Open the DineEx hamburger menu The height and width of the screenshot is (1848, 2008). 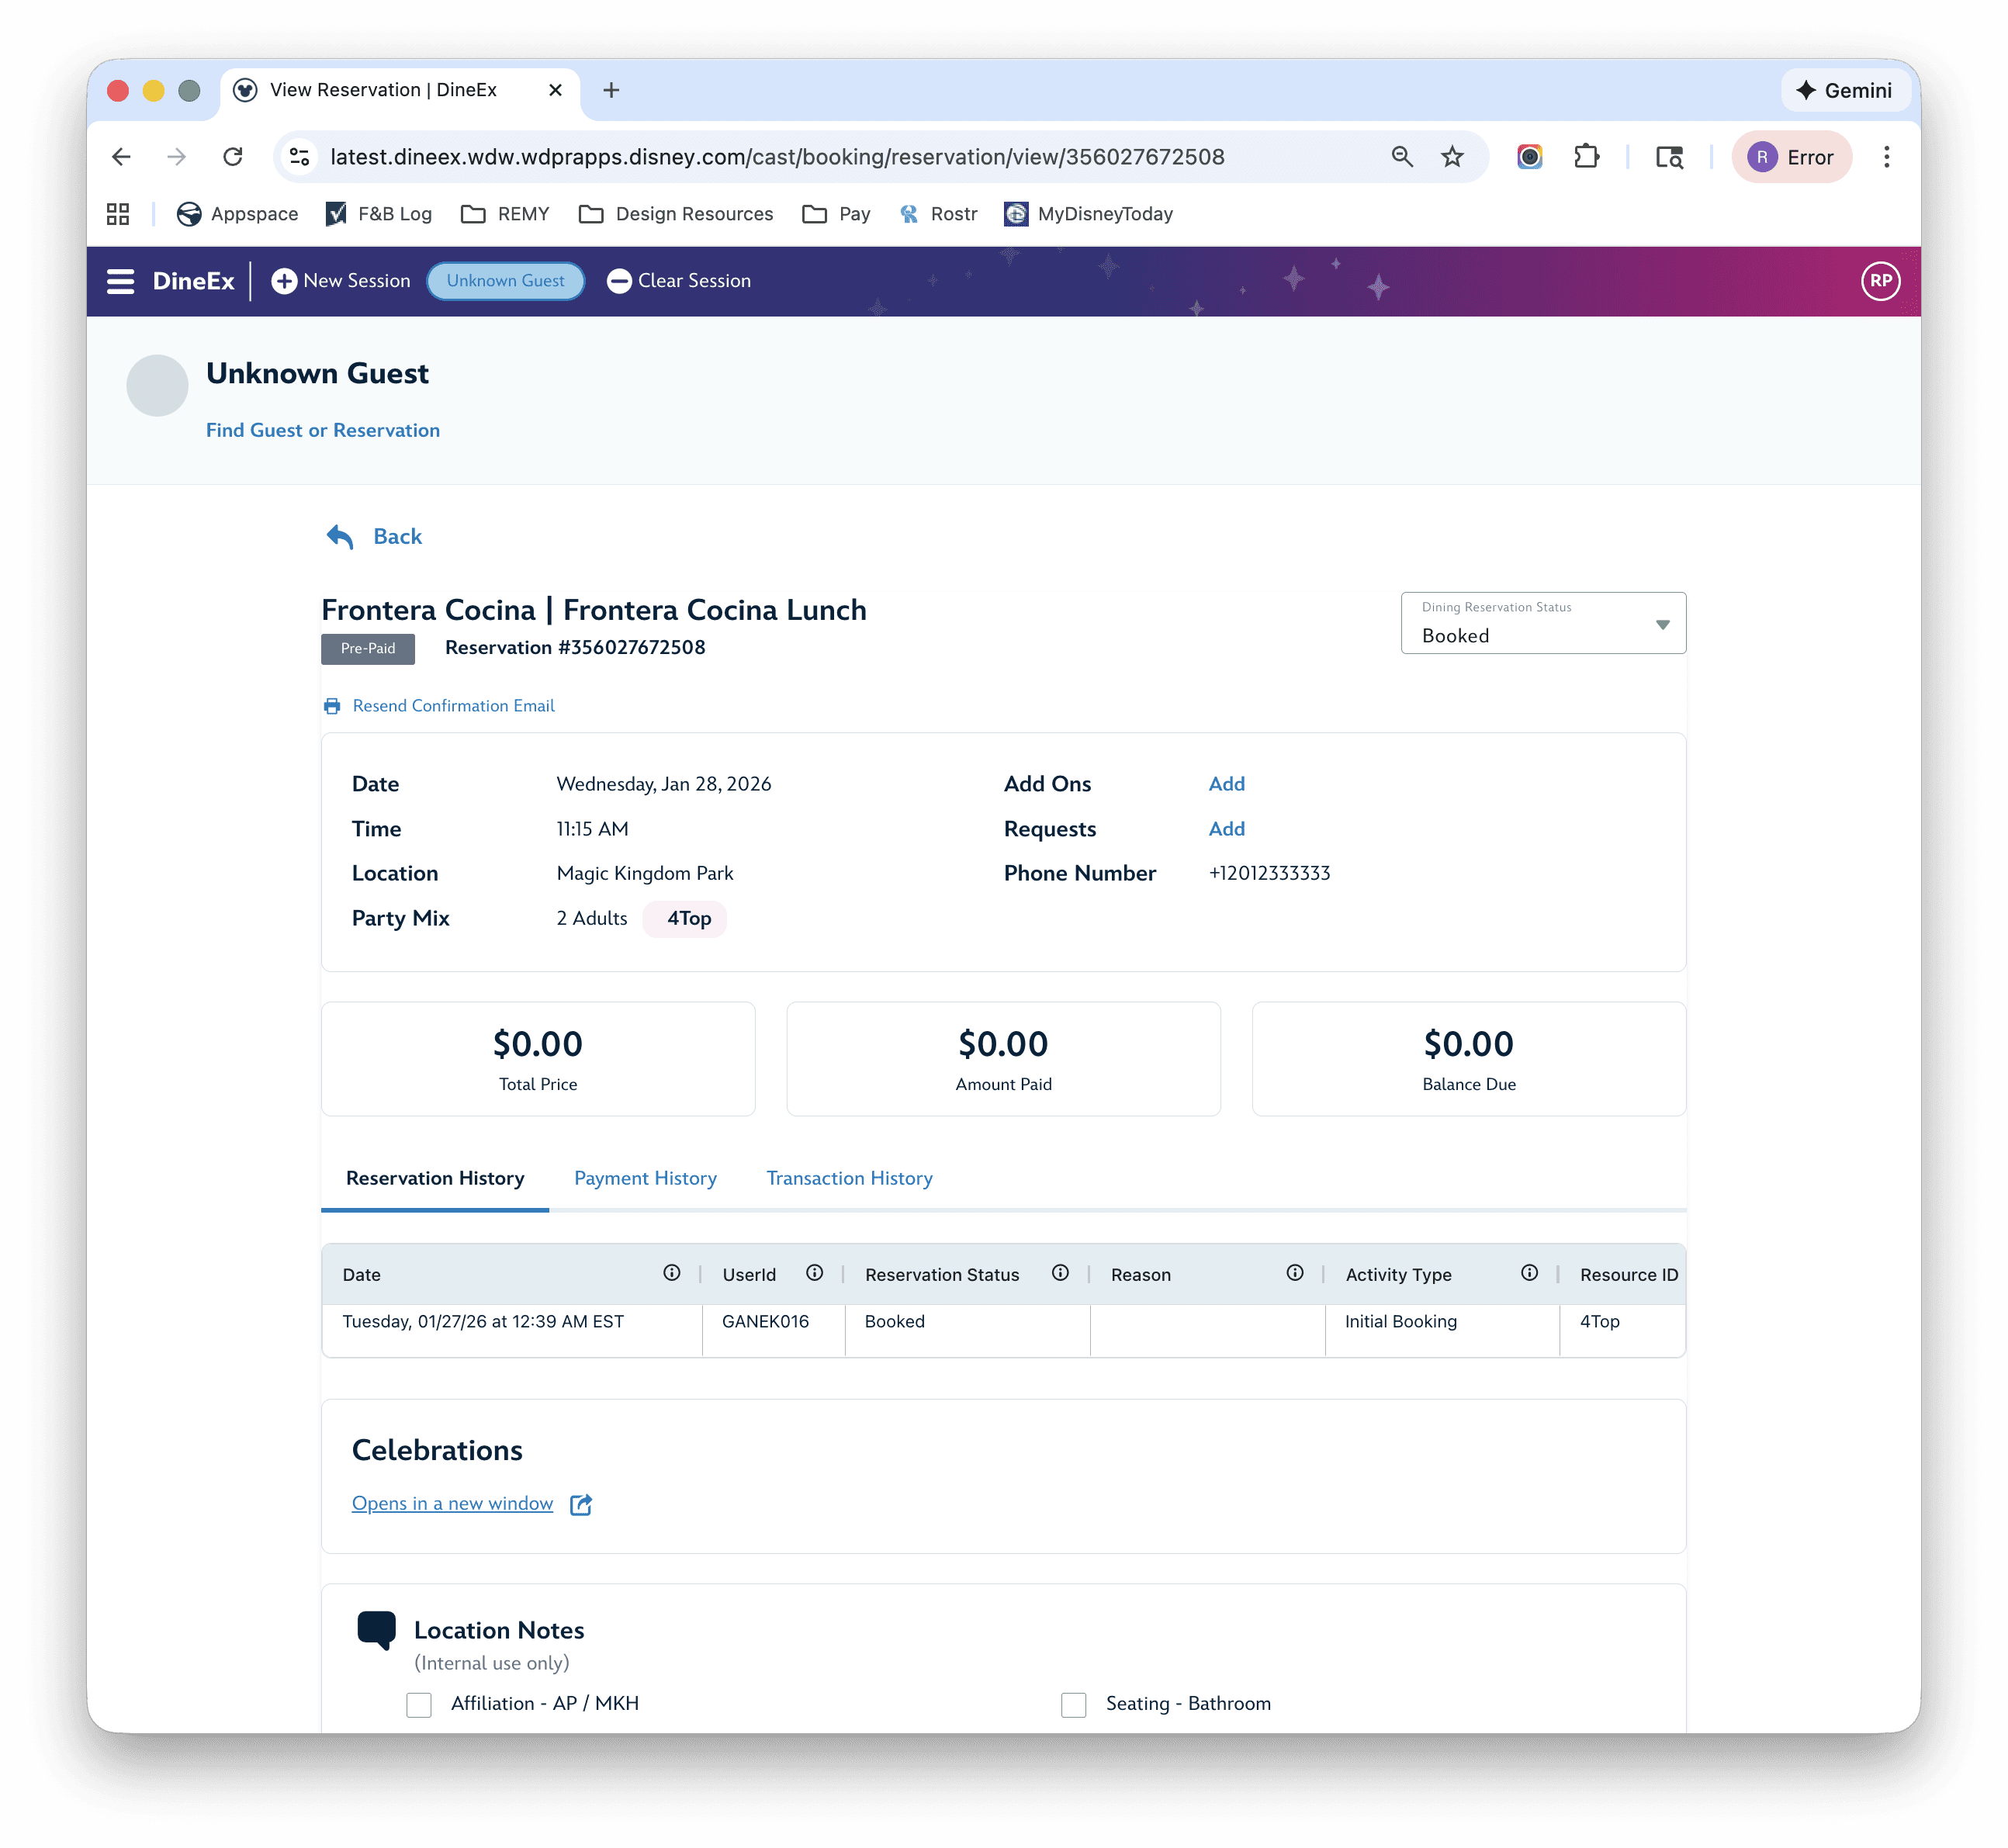(120, 282)
